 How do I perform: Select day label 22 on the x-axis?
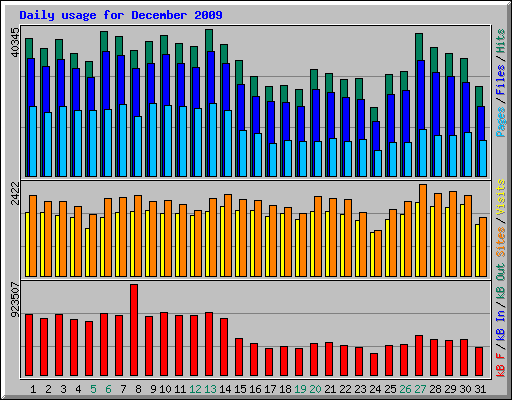tap(345, 389)
